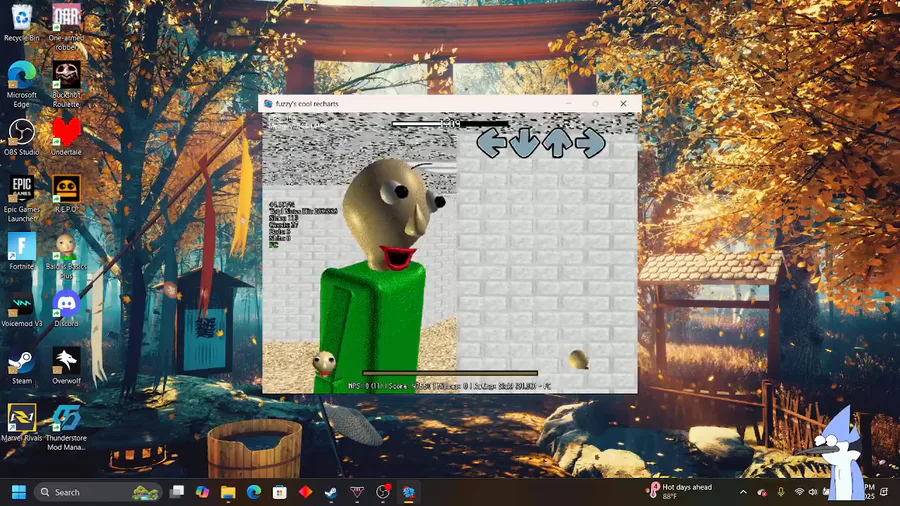The width and height of the screenshot is (900, 506).
Task: Click the right arrow note receptor
Action: 591,143
